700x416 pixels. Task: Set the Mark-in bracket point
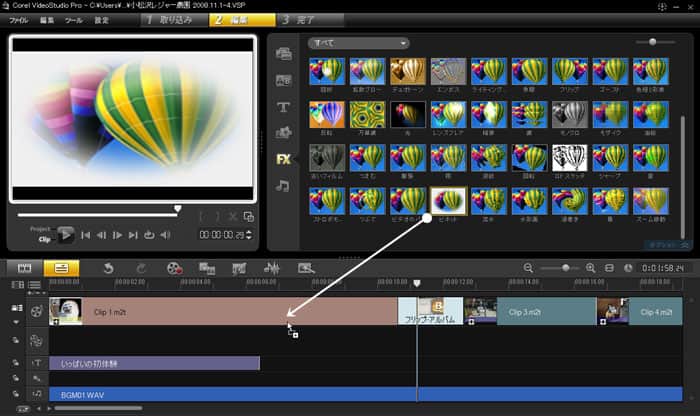click(x=202, y=217)
